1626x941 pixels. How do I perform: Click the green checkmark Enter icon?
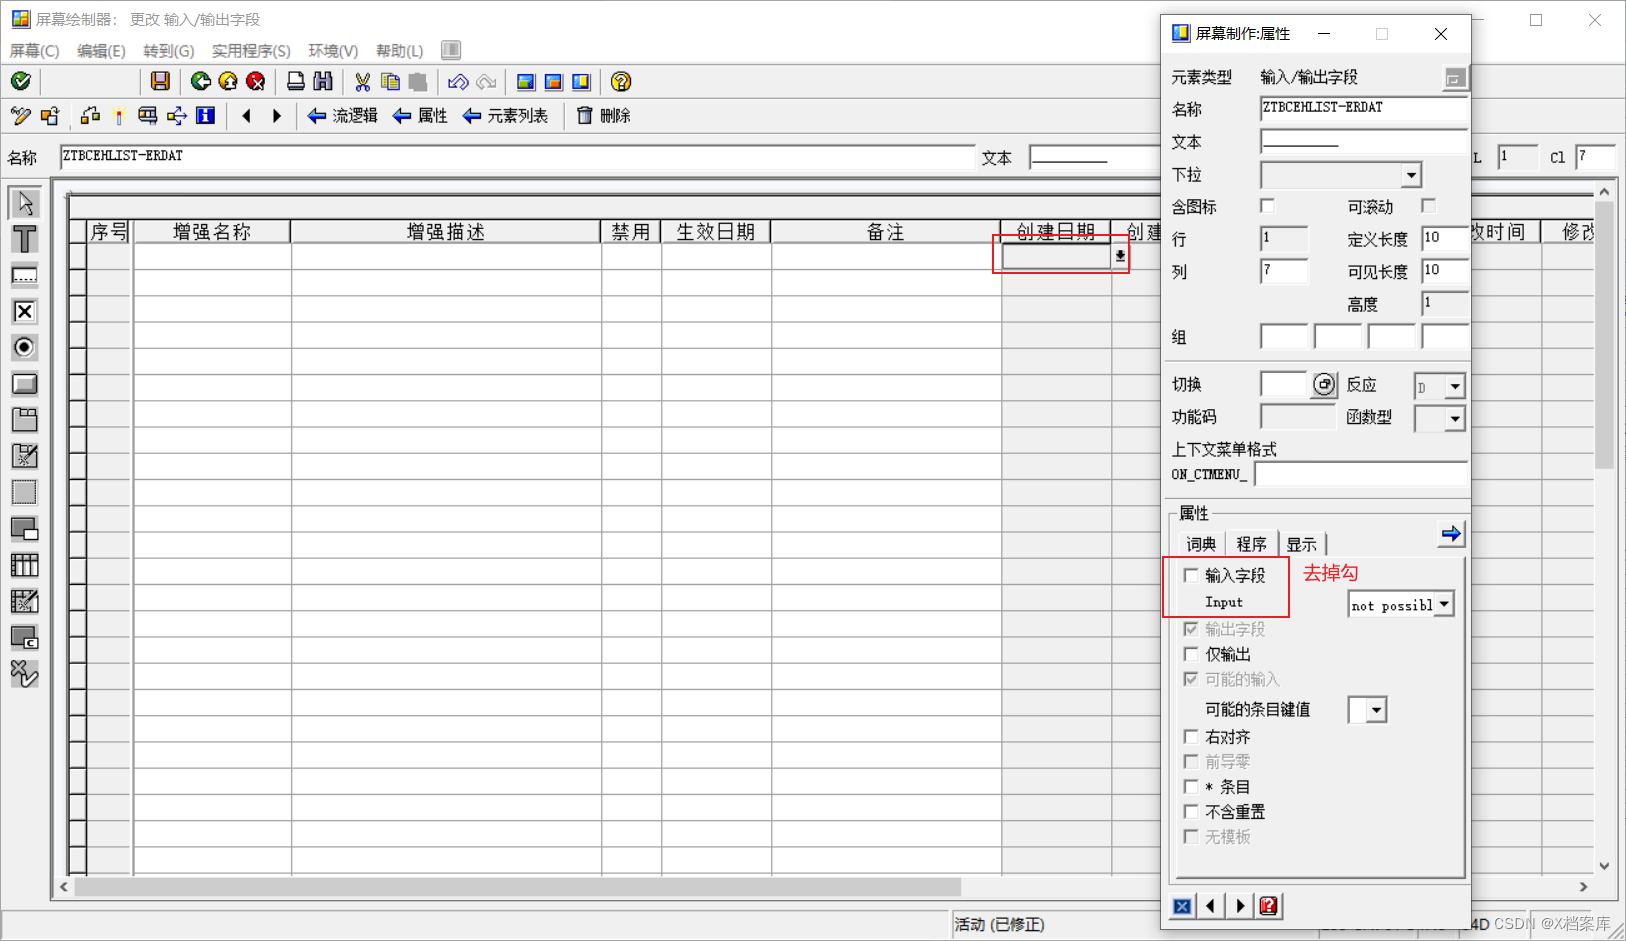click(x=21, y=82)
